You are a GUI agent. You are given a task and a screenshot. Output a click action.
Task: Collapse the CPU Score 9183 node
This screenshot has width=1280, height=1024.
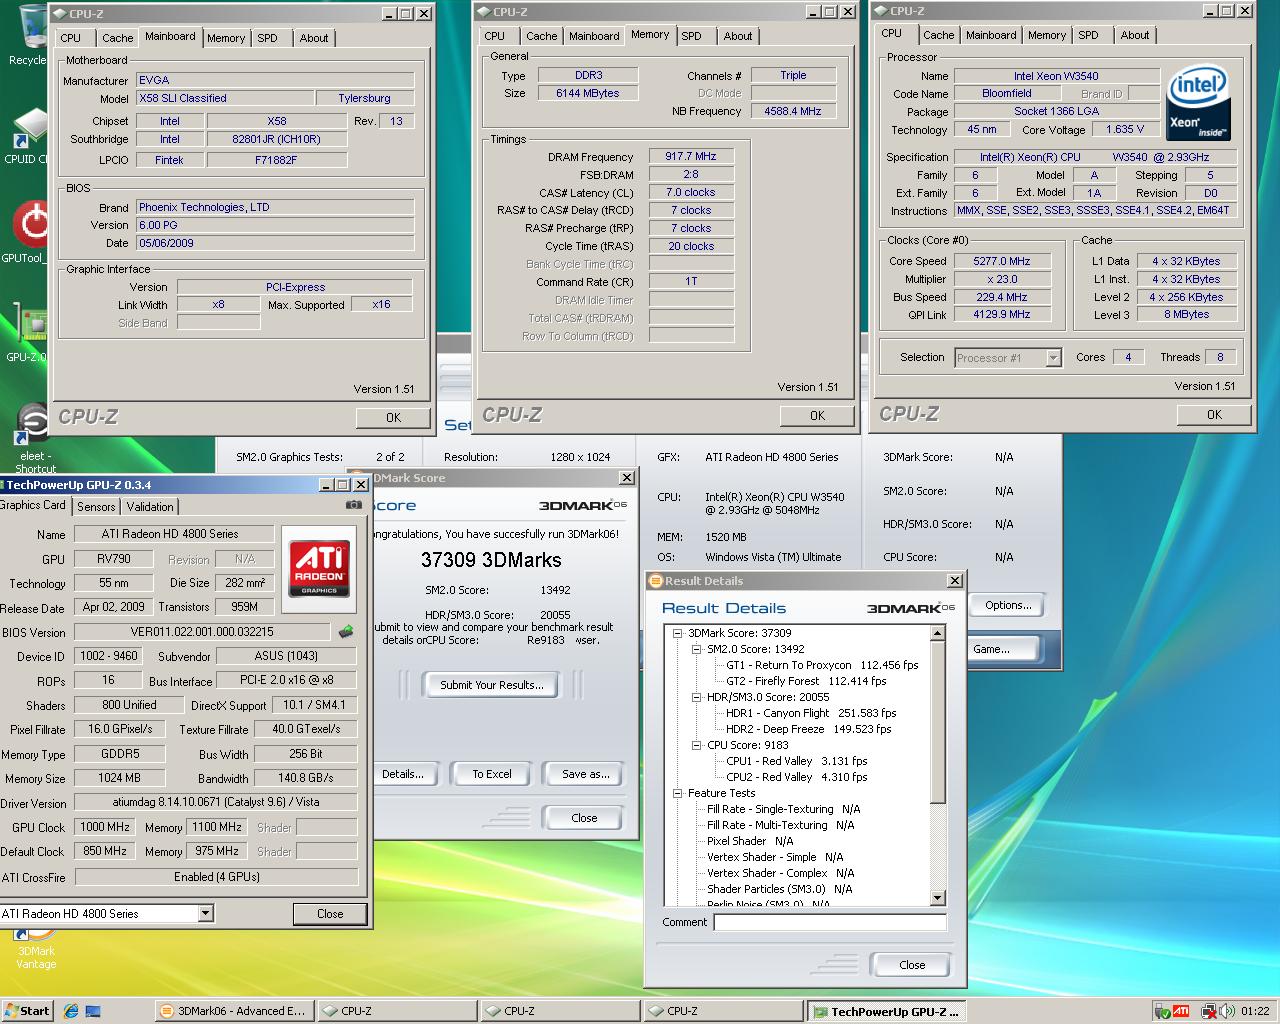697,745
